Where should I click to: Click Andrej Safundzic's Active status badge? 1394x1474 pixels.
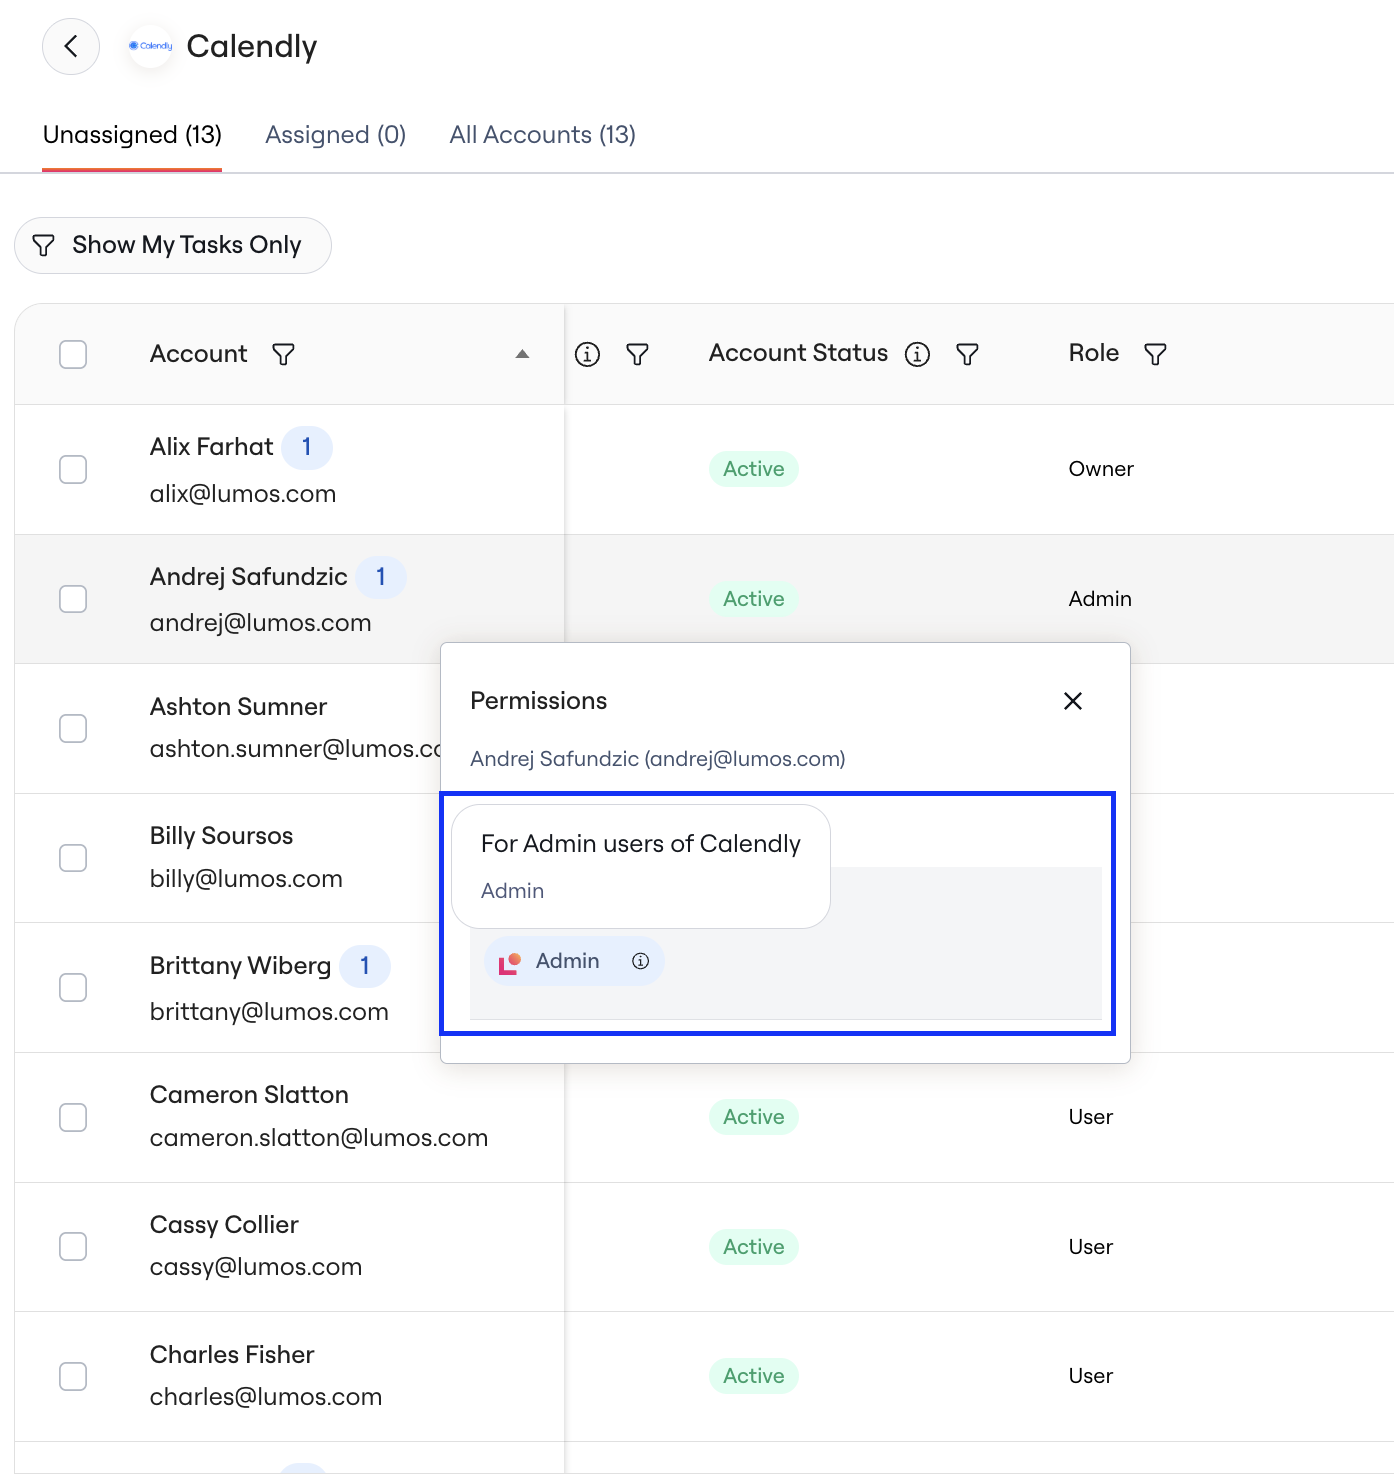[x=754, y=599]
